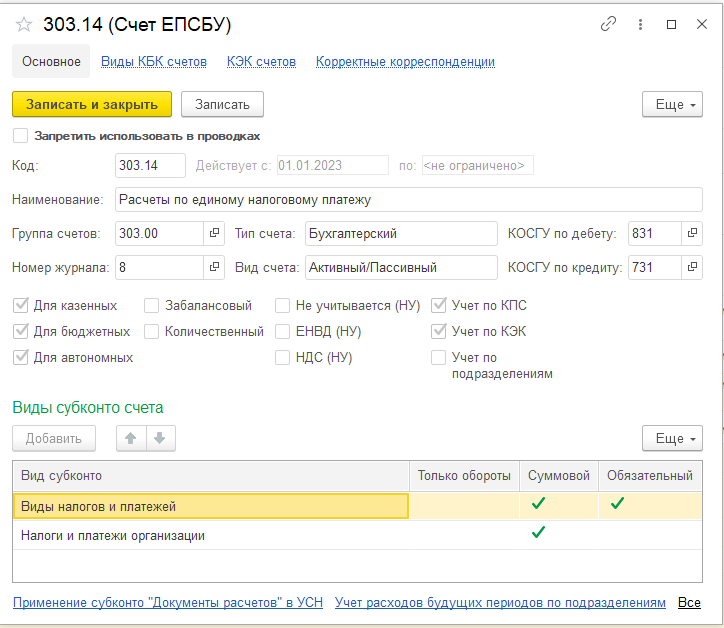724x628 pixels.
Task: Click the Записать и закрыть button
Action: coord(92,104)
